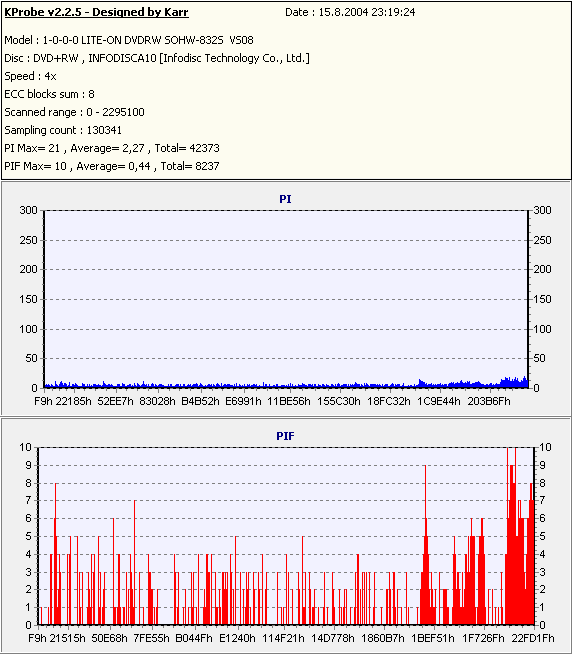Select the Date 15.8.2004 23:19:24 text
Image resolution: width=572 pixels, height=654 pixels.
pyautogui.click(x=350, y=13)
